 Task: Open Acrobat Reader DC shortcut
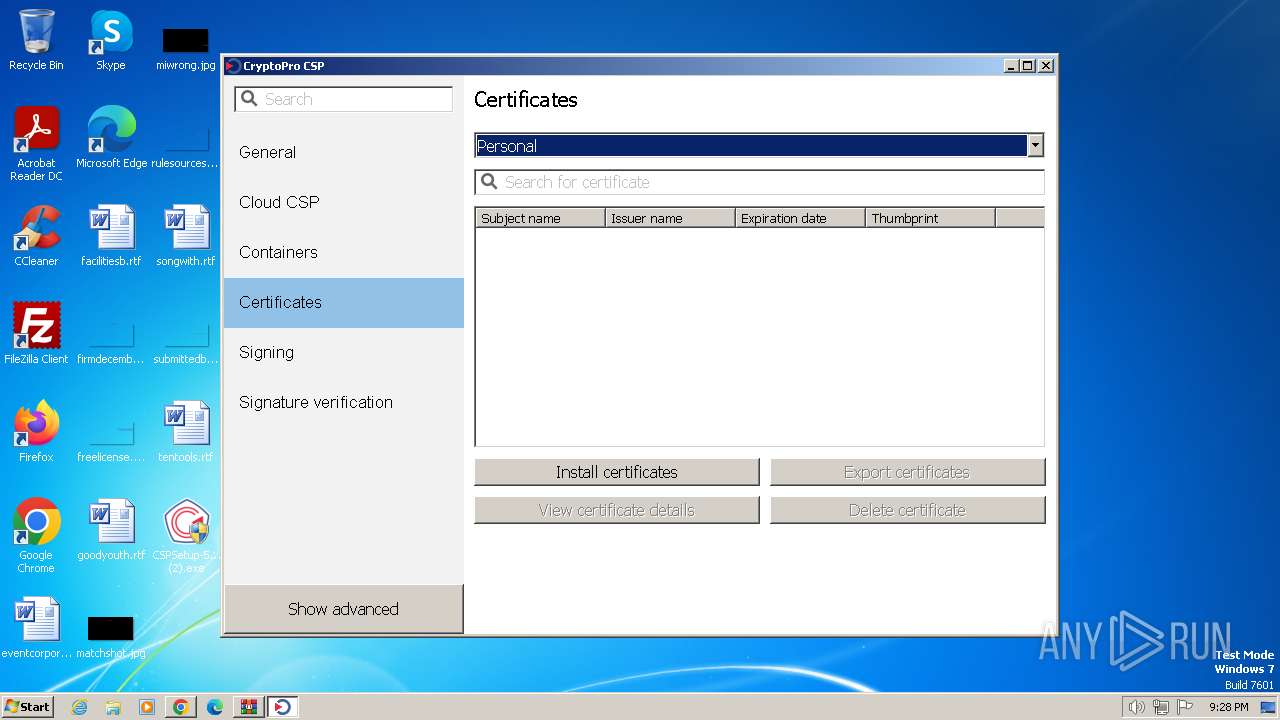(x=36, y=144)
